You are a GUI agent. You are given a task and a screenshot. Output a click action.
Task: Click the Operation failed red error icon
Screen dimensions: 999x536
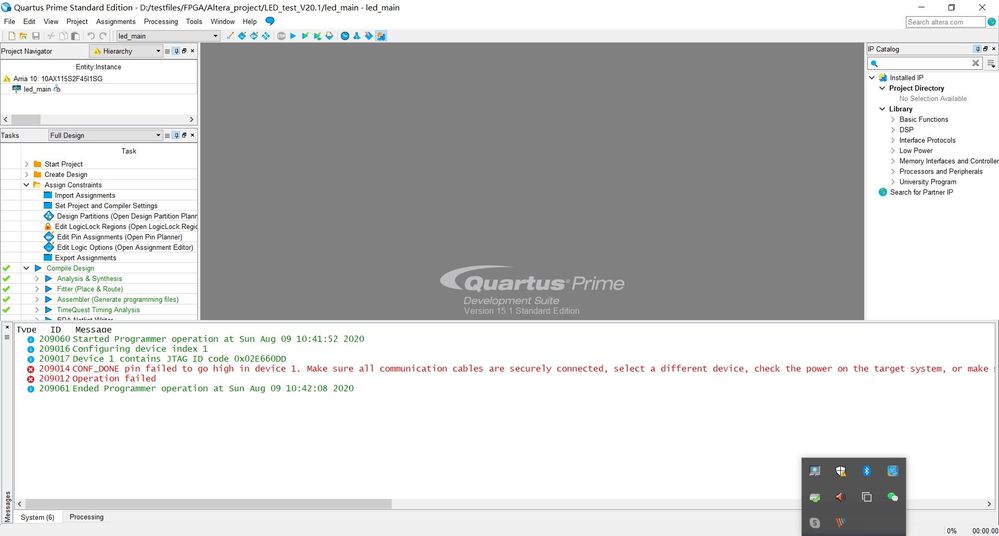point(31,379)
